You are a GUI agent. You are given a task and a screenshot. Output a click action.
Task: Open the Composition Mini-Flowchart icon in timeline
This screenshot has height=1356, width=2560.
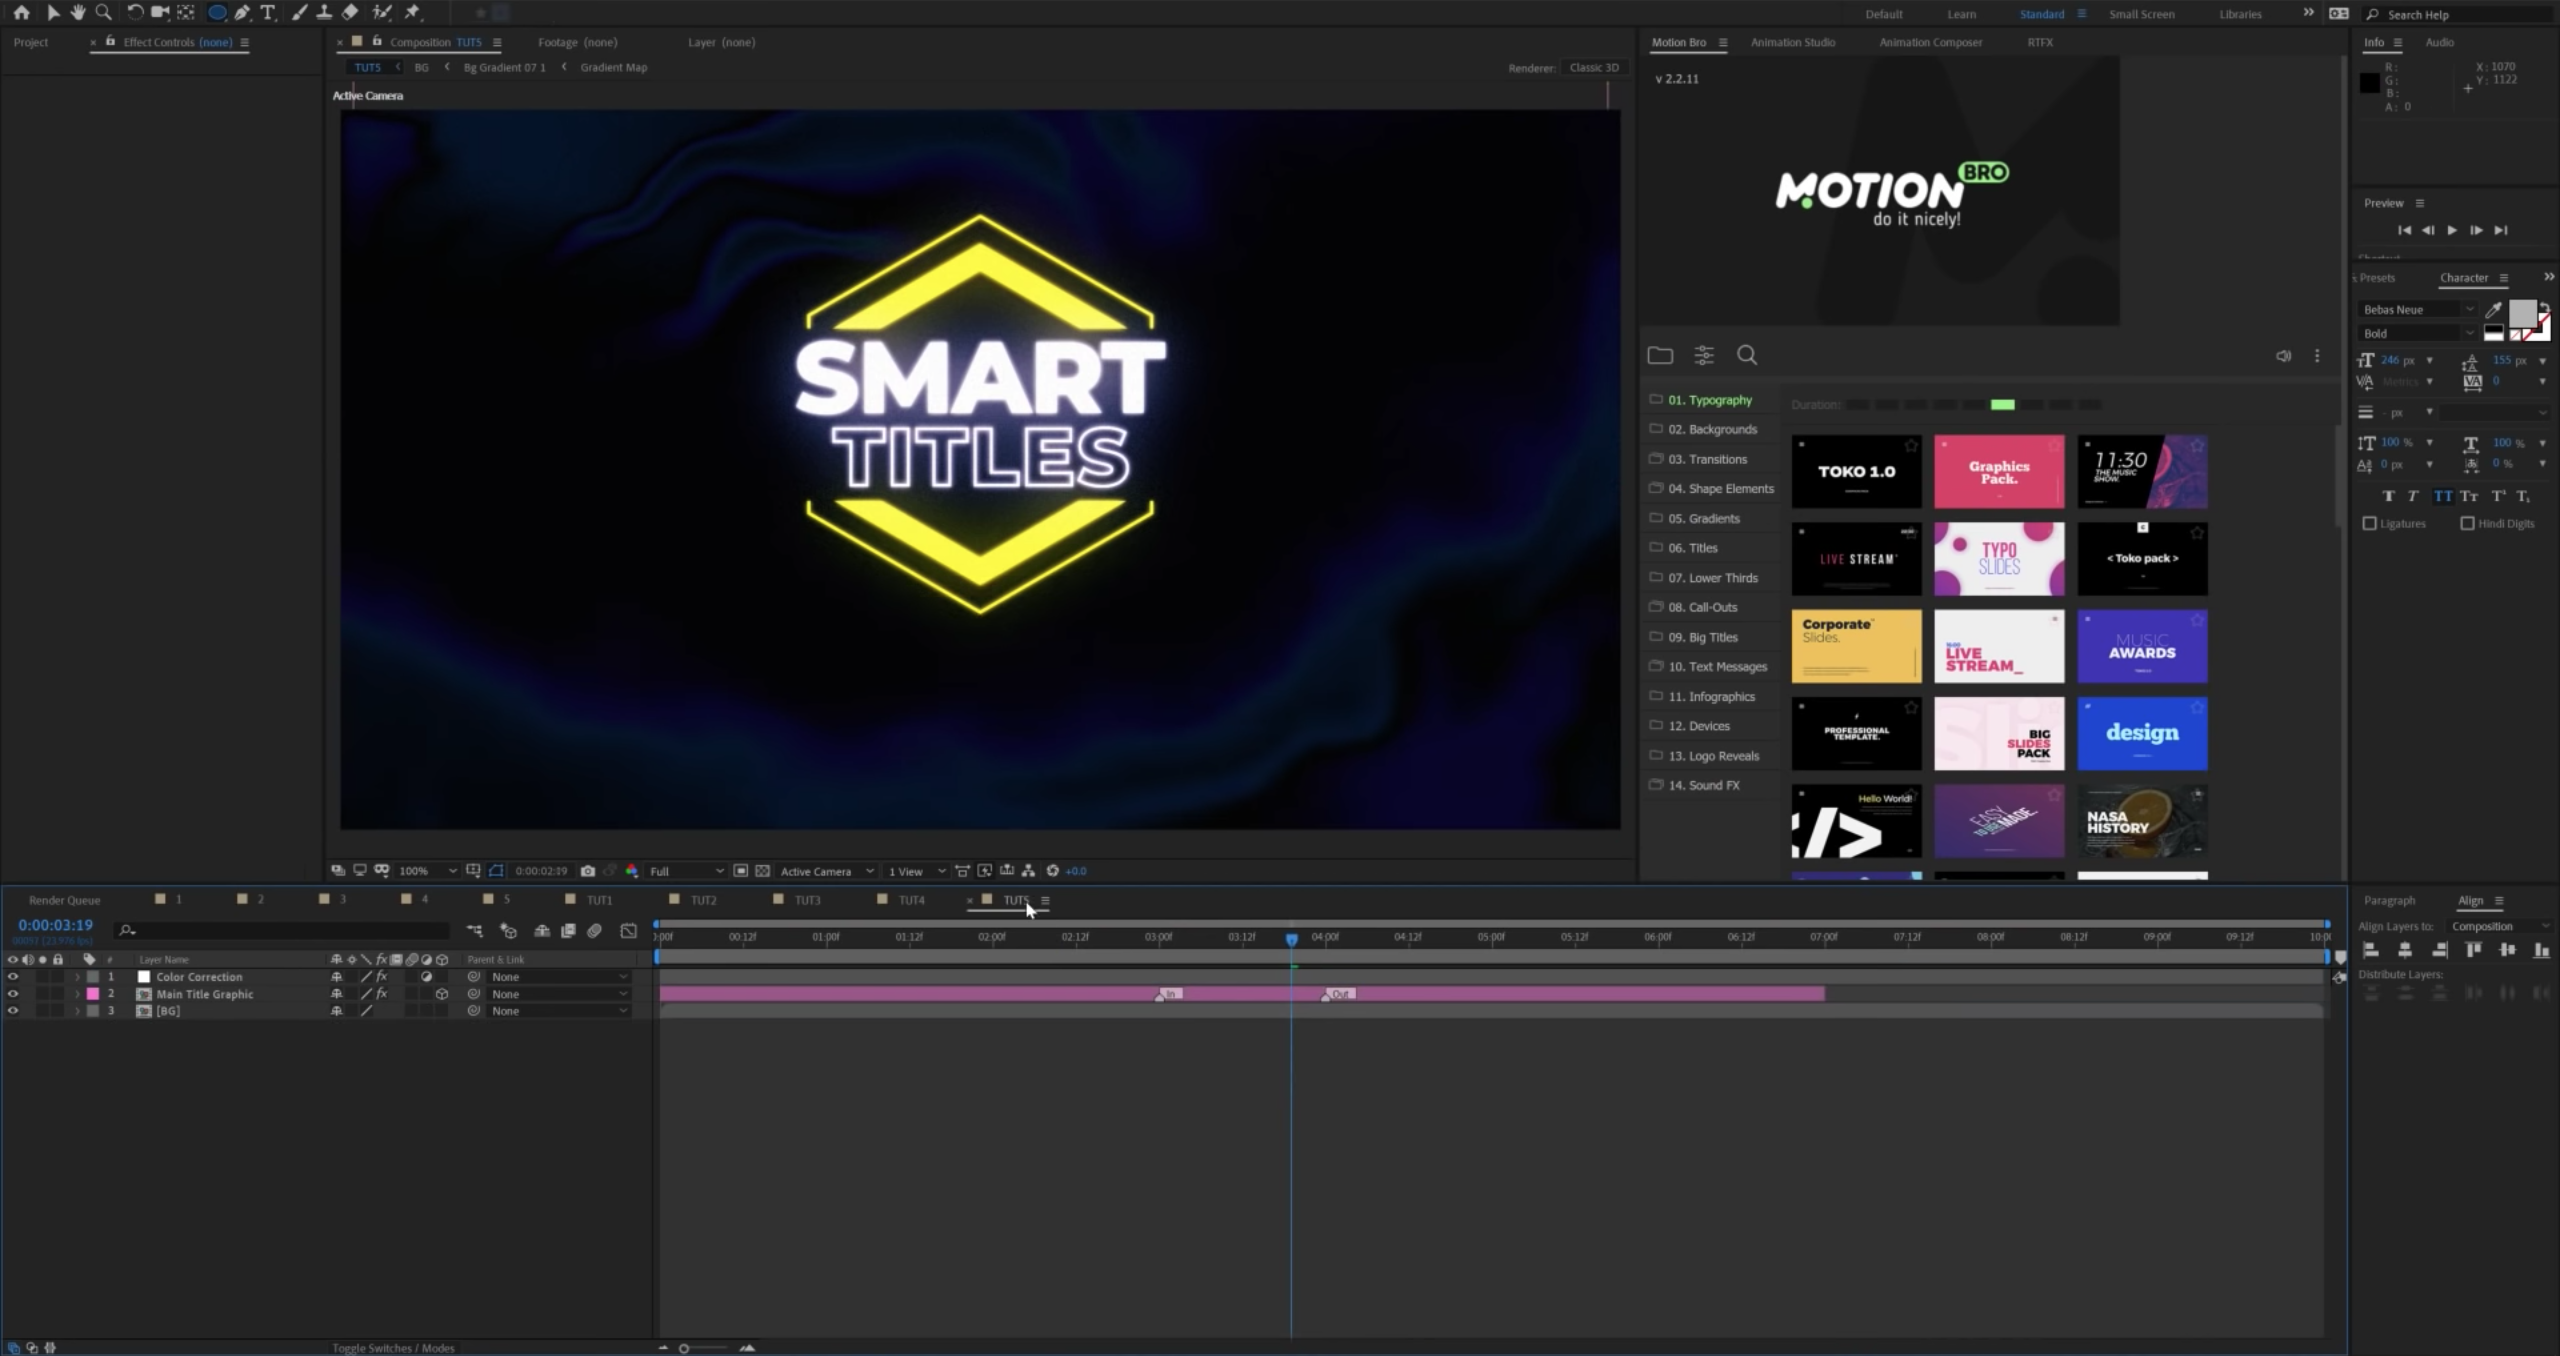click(474, 931)
